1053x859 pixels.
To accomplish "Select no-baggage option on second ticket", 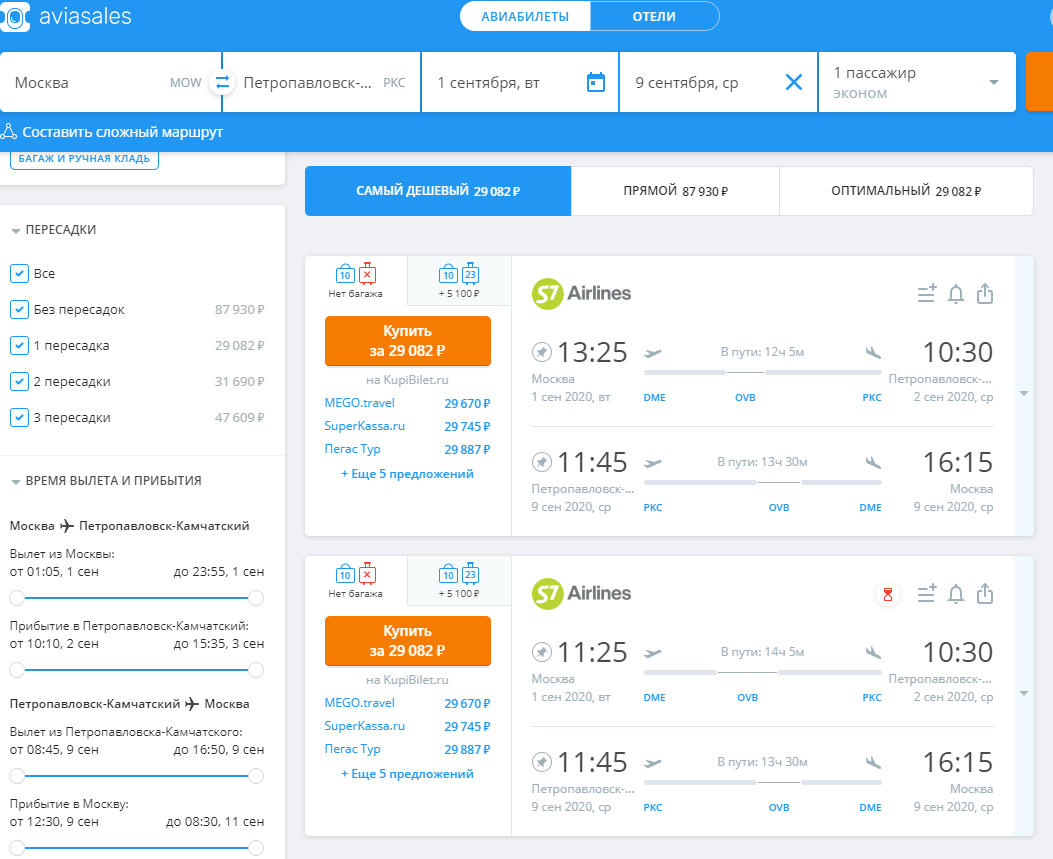I will tap(356, 581).
